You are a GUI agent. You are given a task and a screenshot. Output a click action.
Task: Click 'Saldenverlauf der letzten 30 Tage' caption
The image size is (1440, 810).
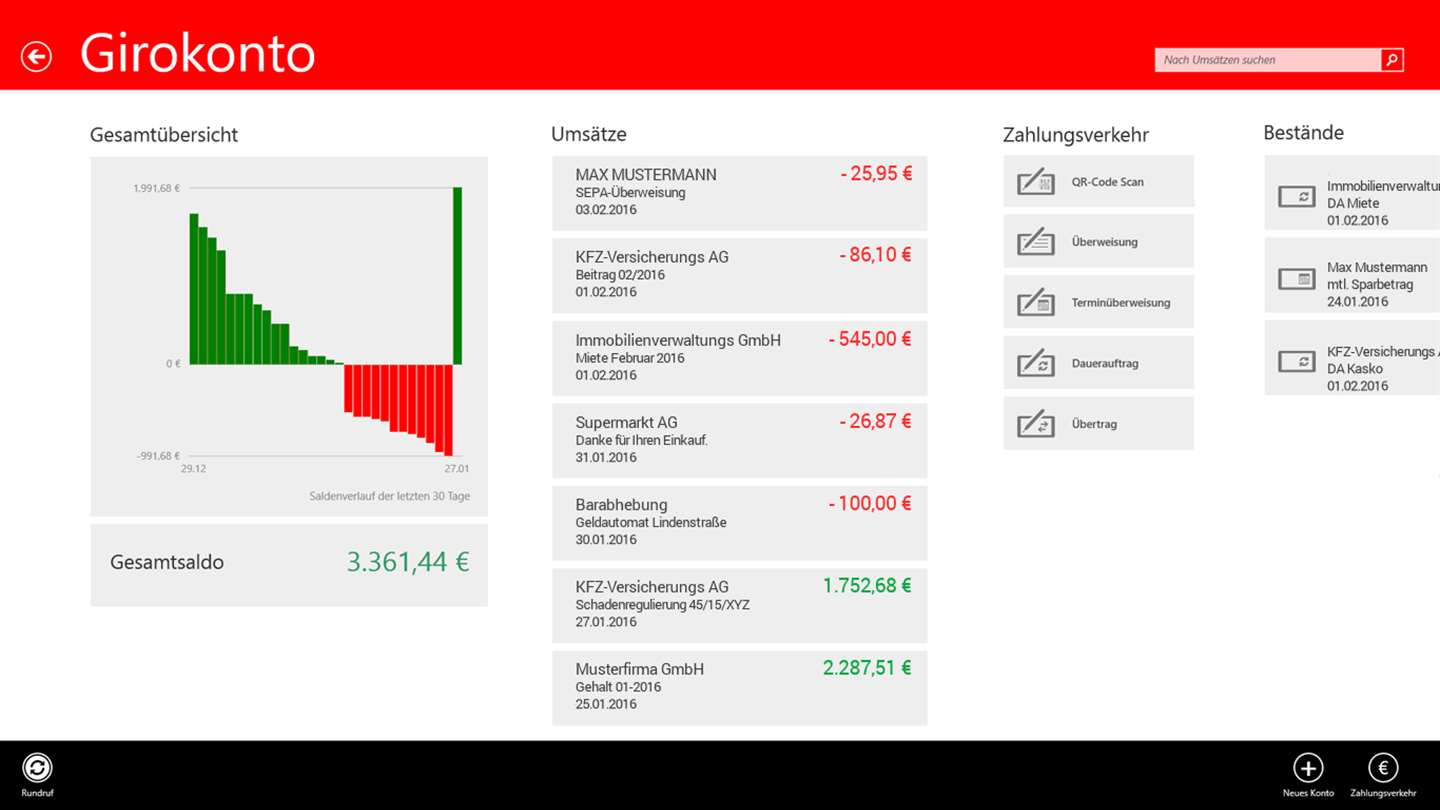[x=389, y=496]
